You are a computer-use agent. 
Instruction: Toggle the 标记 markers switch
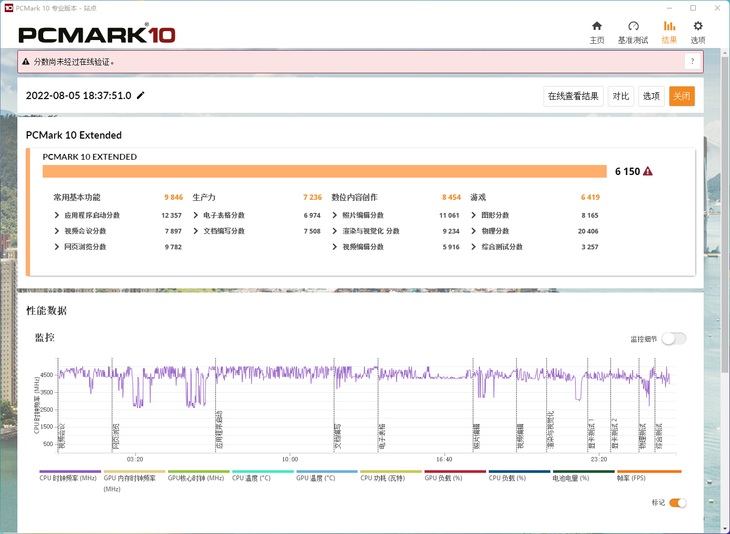click(x=678, y=503)
